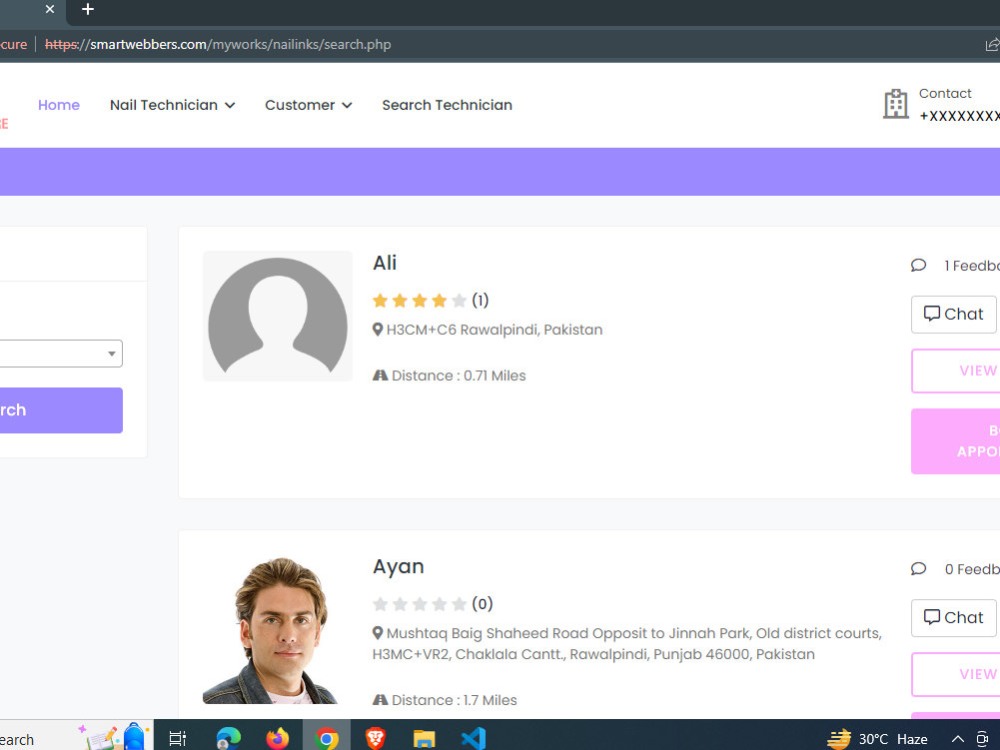
Task: Click the Mushtaq Baig Shaheed Road address
Action: (x=627, y=643)
